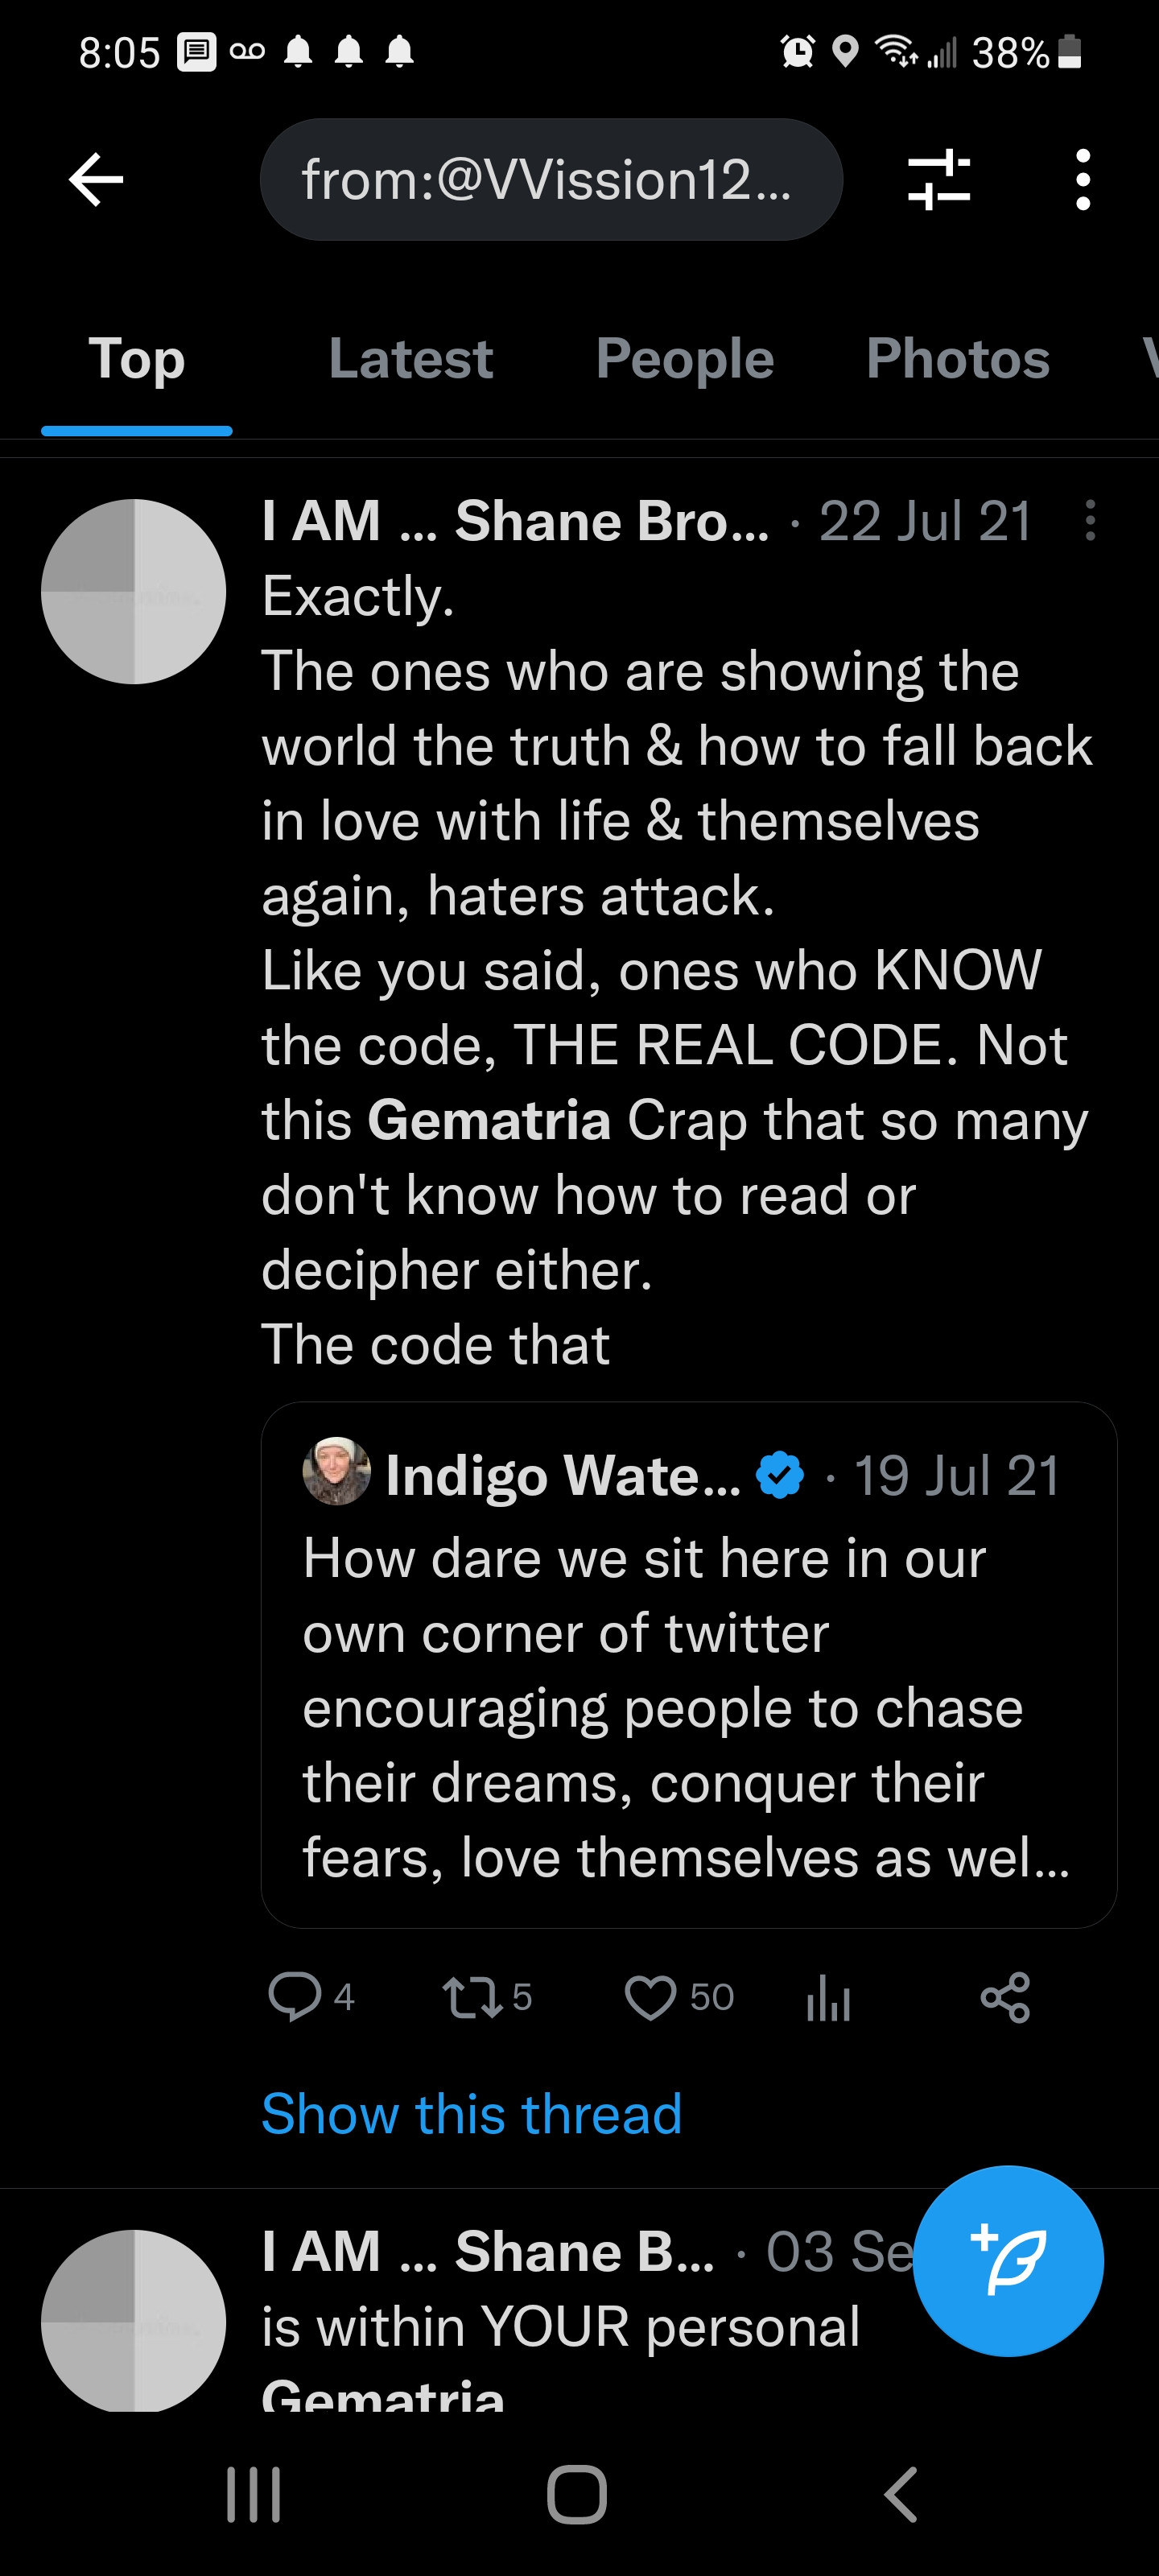Open search filter settings icon
1159x2576 pixels.
pos(938,180)
